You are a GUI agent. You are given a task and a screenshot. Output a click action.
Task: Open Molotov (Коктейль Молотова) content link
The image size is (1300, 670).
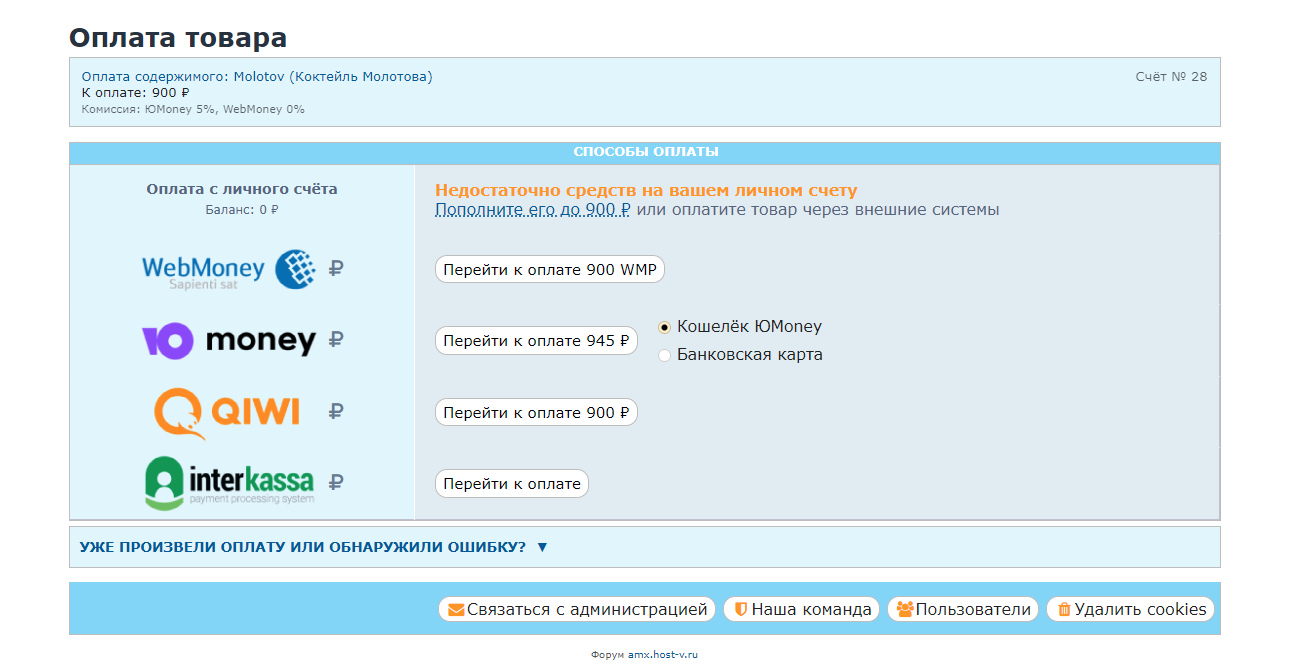[333, 77]
